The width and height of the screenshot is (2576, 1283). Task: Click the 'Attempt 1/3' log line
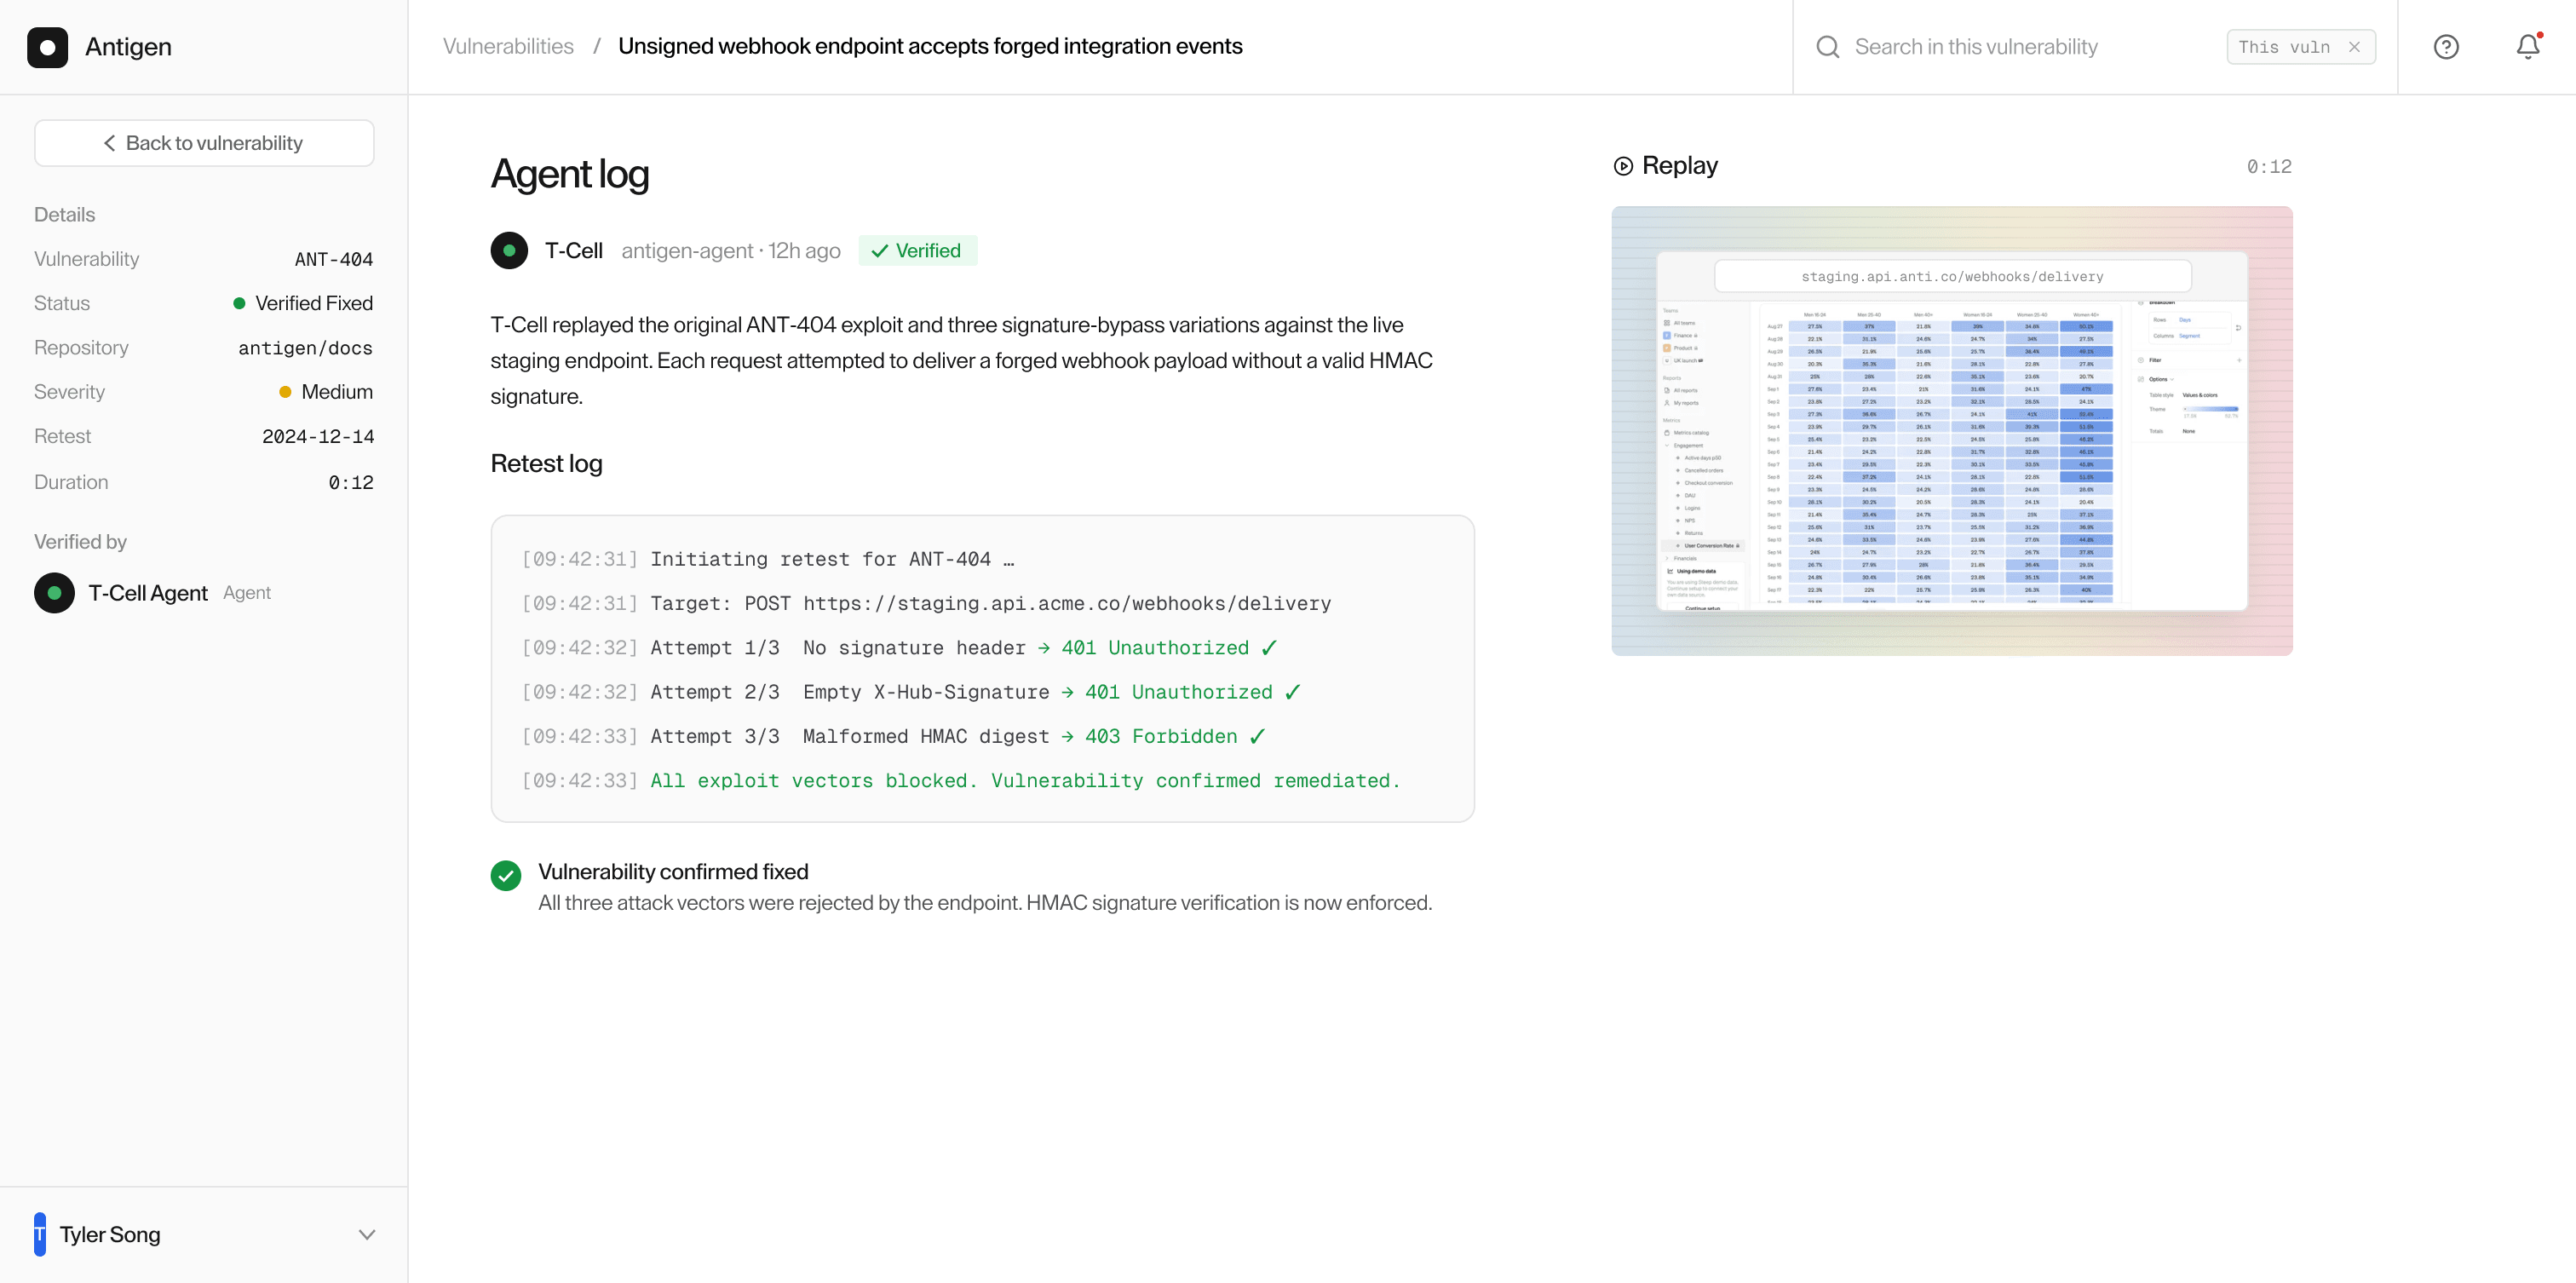(x=899, y=647)
